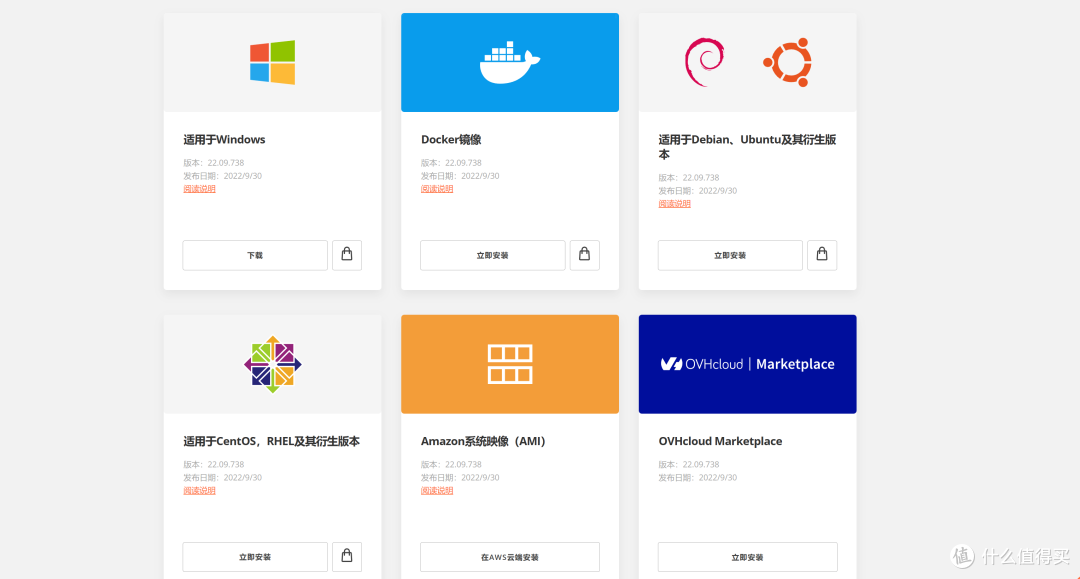Viewport: 1080px width, 579px height.
Task: Click 发布日期 2022/9/30 on Amazon card
Action: tap(460, 478)
